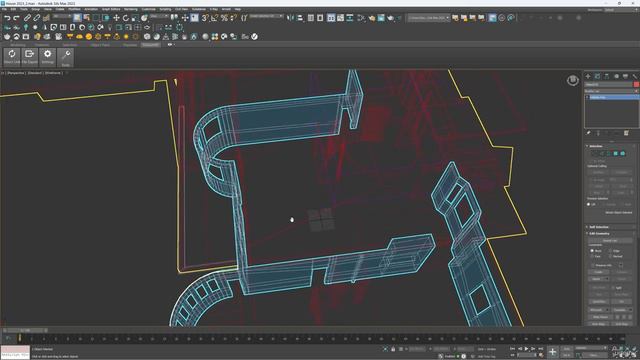Choose the Select and Scale tool

pos(135,18)
